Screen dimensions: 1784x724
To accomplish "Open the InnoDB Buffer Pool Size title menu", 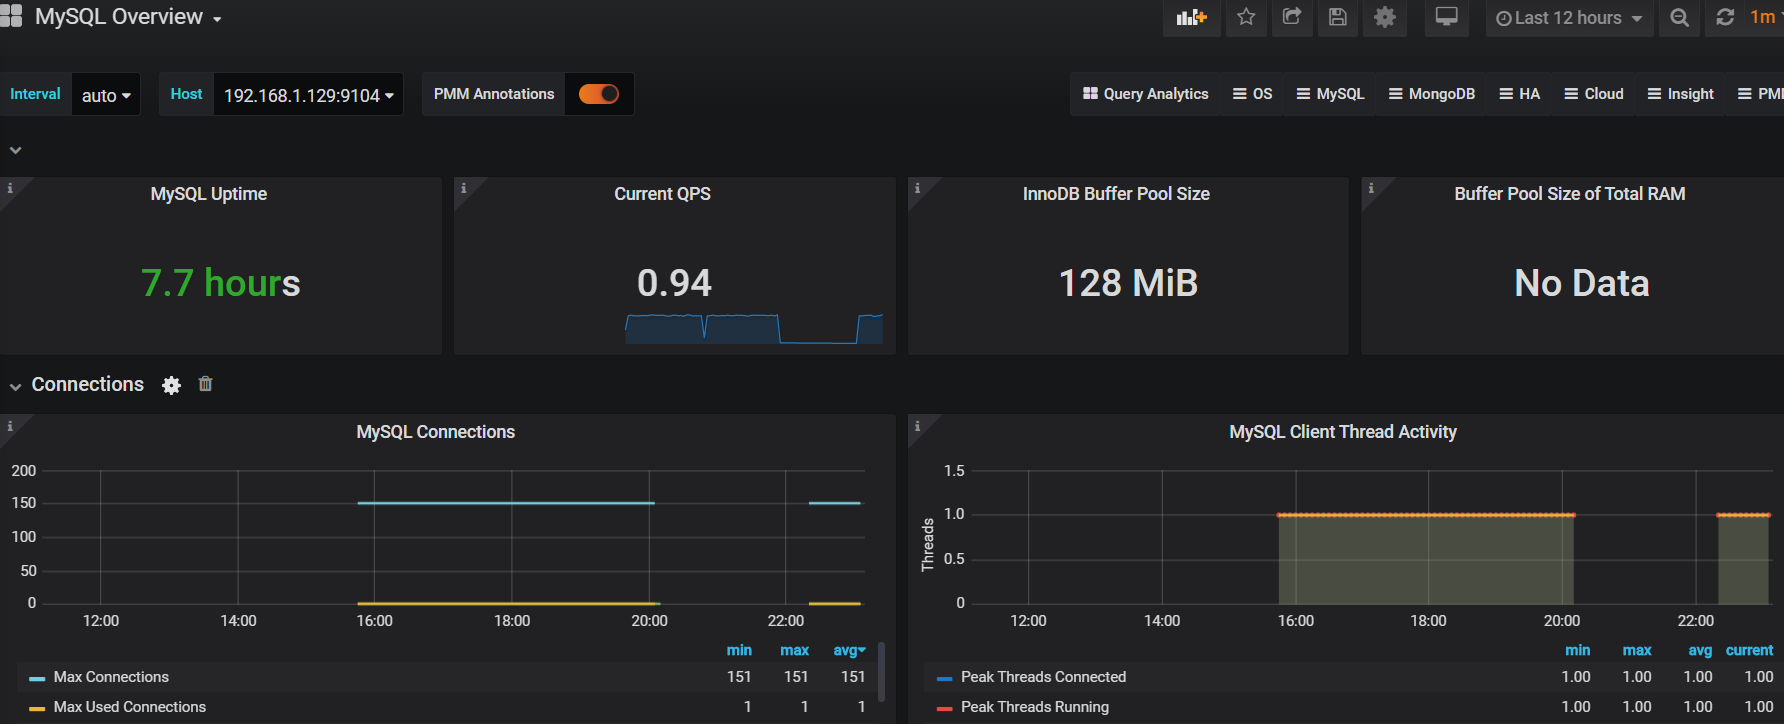I will (x=1116, y=194).
